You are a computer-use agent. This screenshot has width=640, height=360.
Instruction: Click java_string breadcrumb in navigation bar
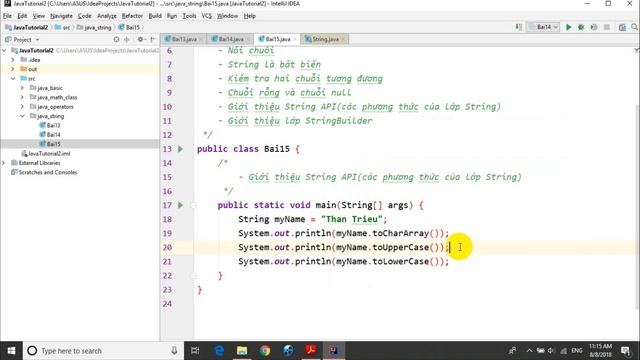click(94, 27)
